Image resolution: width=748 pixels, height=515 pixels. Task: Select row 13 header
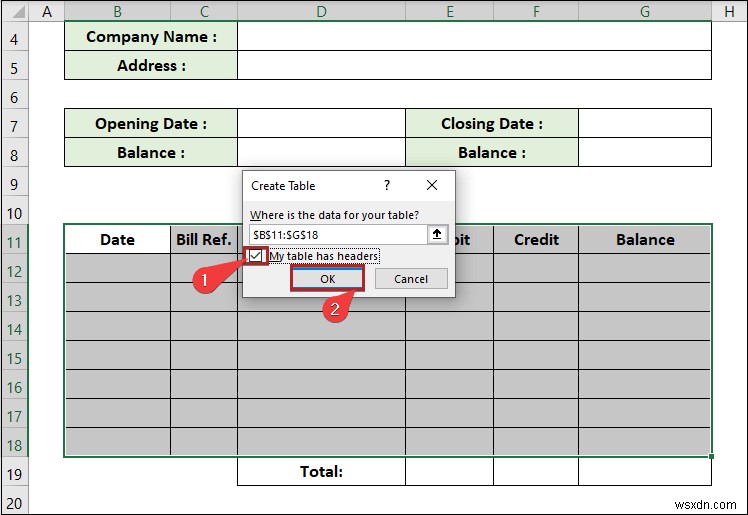tap(14, 300)
